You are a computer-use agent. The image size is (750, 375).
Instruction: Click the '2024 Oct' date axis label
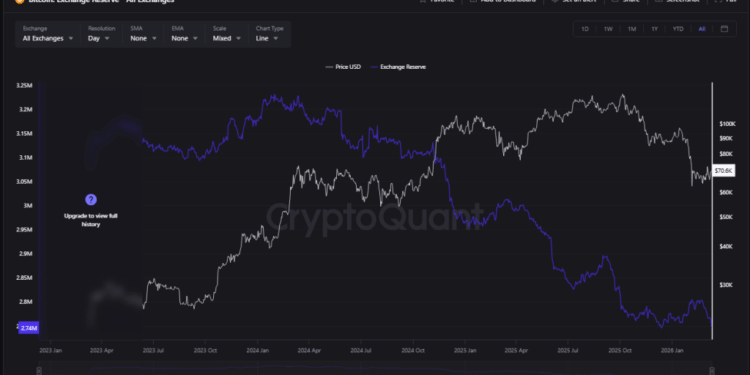tap(413, 351)
